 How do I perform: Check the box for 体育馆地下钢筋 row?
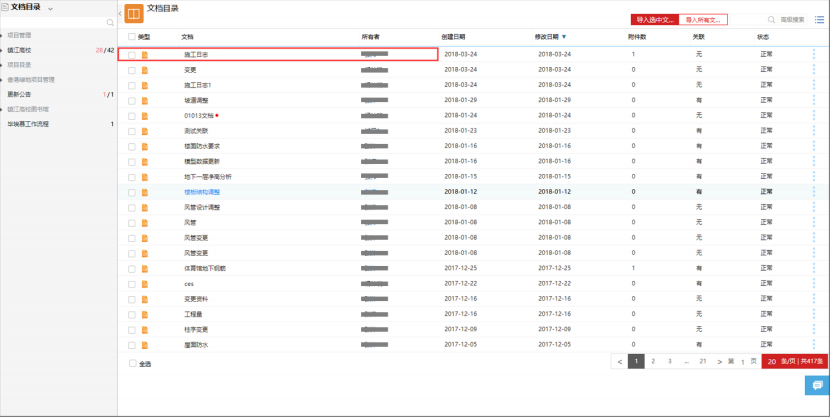pyautogui.click(x=131, y=269)
